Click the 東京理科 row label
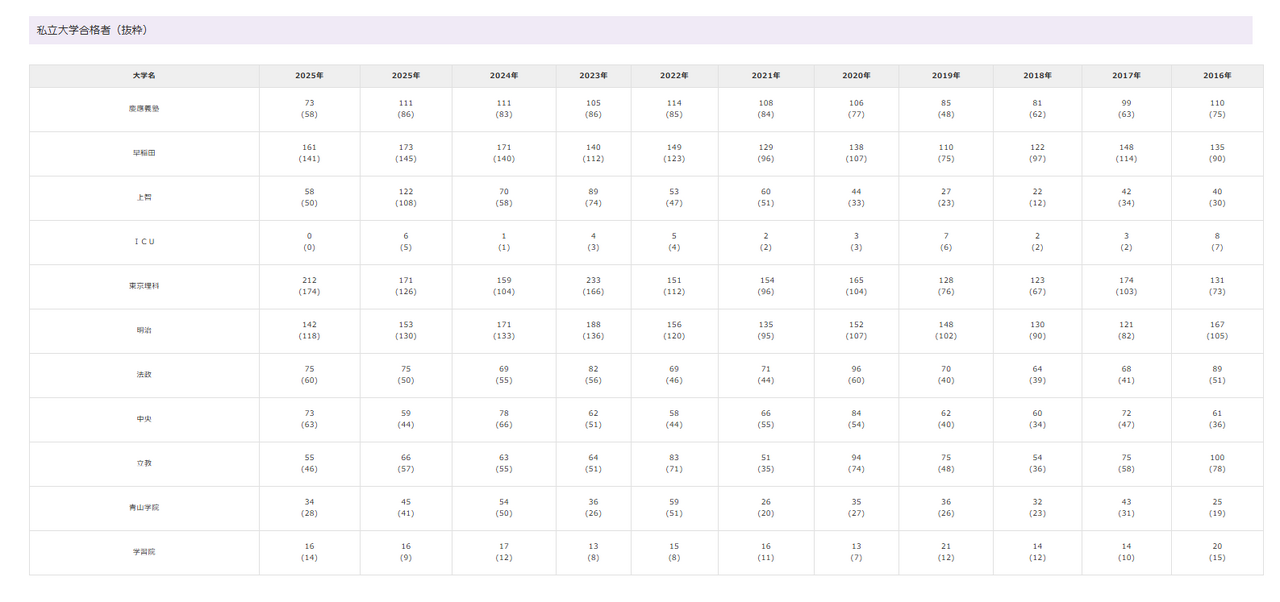This screenshot has width=1280, height=602. coord(144,286)
